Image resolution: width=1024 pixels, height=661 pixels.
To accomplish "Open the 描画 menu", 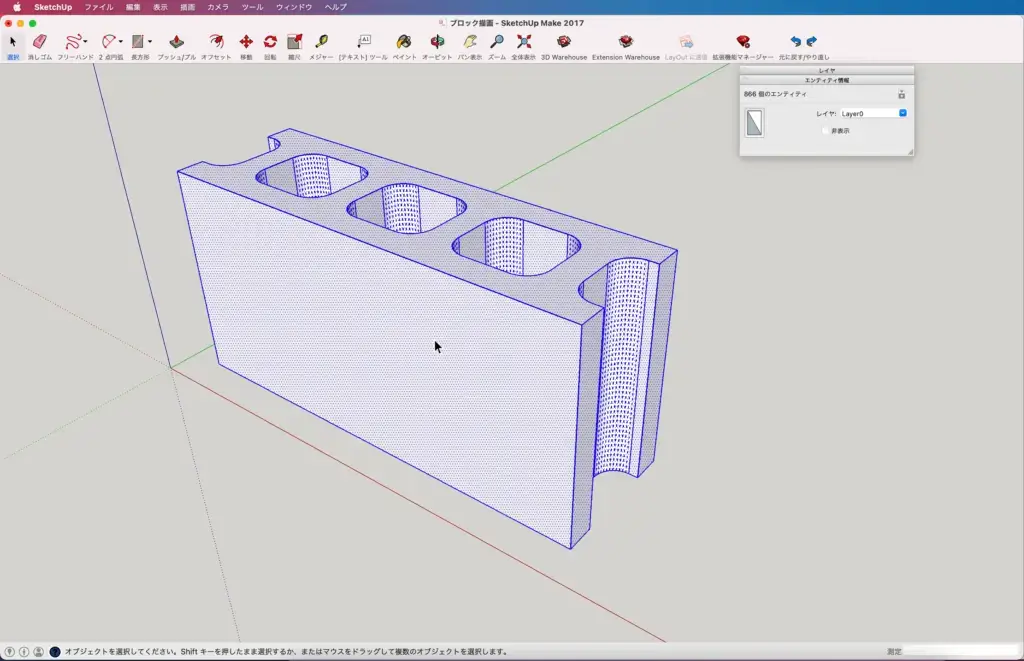I will pos(187,7).
